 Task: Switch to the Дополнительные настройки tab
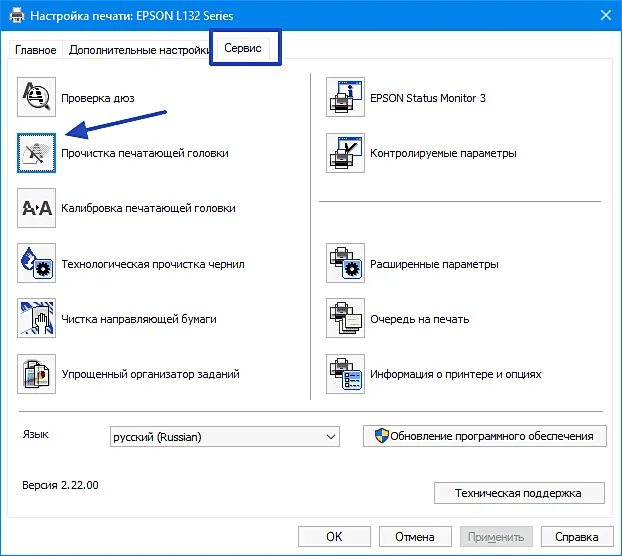(x=138, y=50)
